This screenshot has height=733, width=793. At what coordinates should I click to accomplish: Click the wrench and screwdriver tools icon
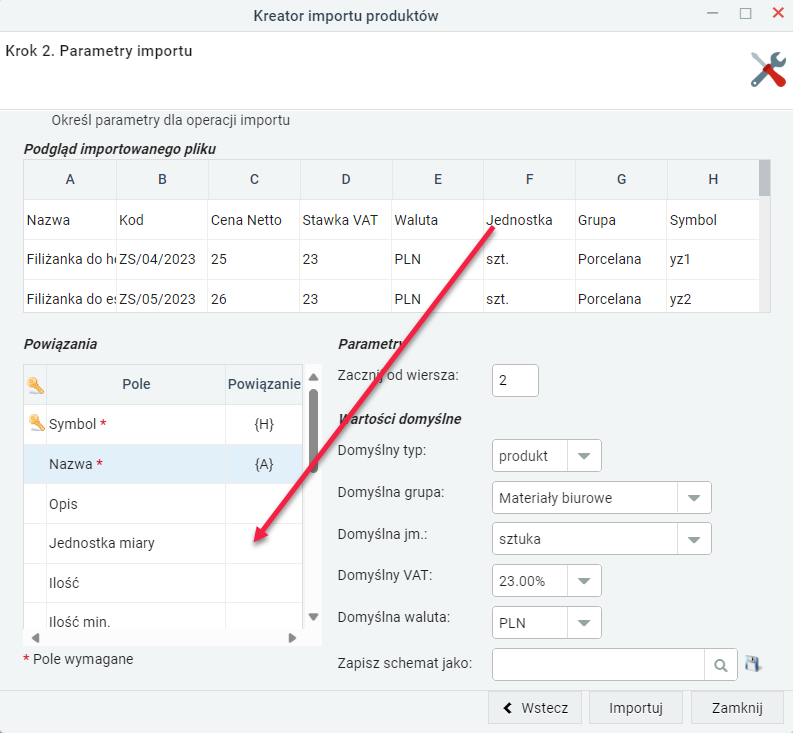click(x=768, y=69)
